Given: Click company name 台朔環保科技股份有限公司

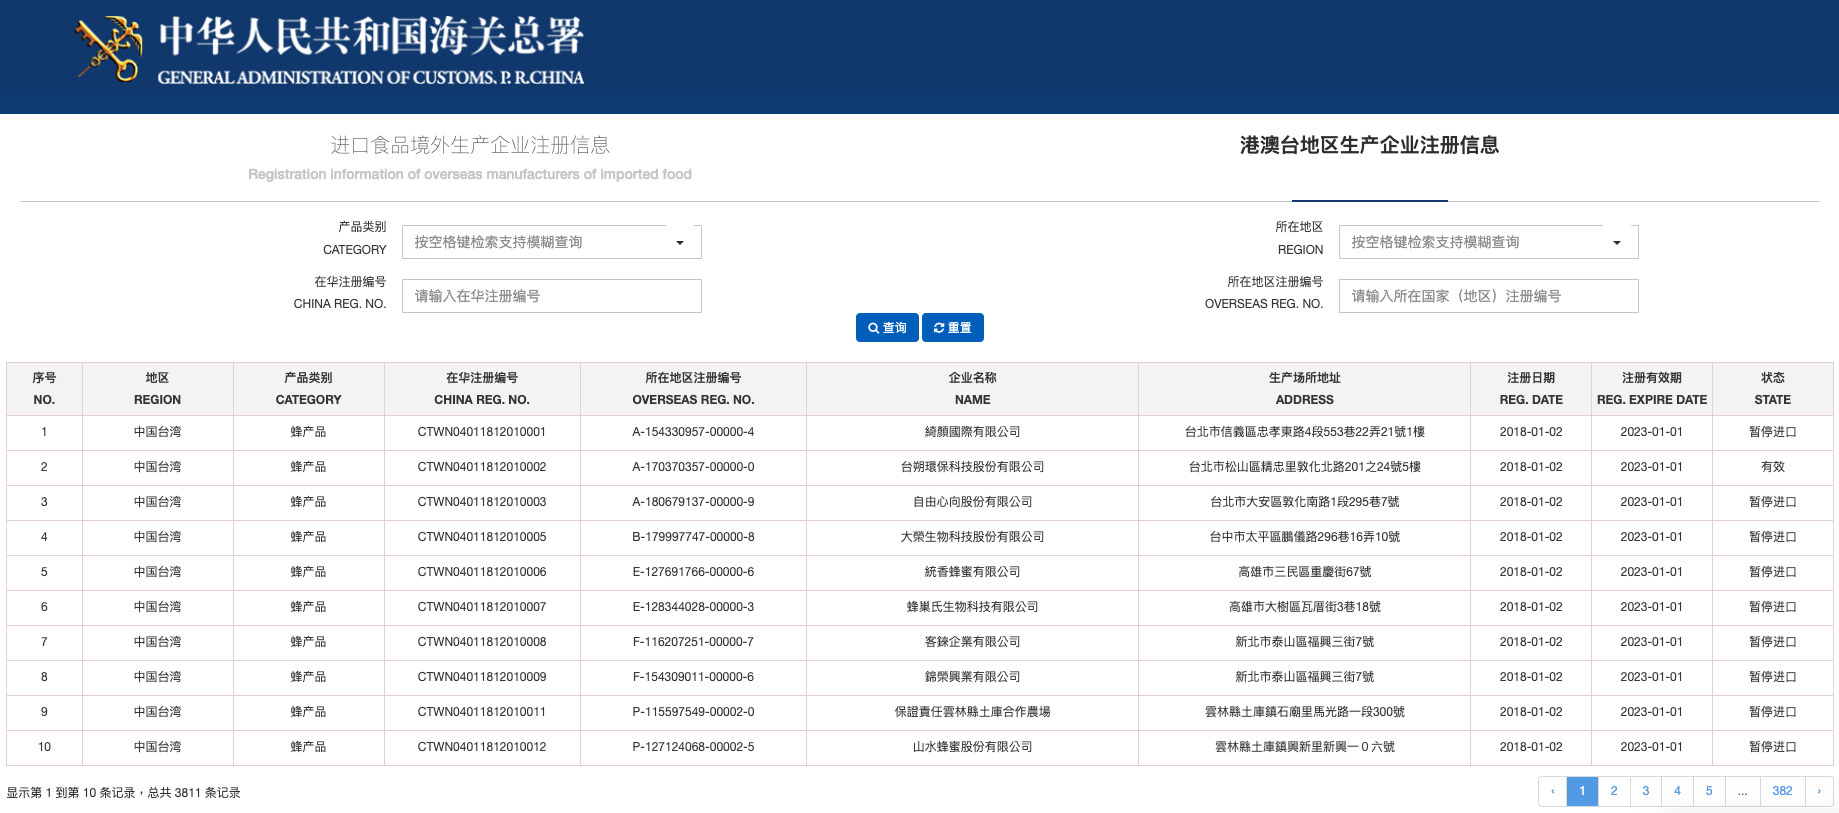Looking at the screenshot, I should (x=972, y=467).
